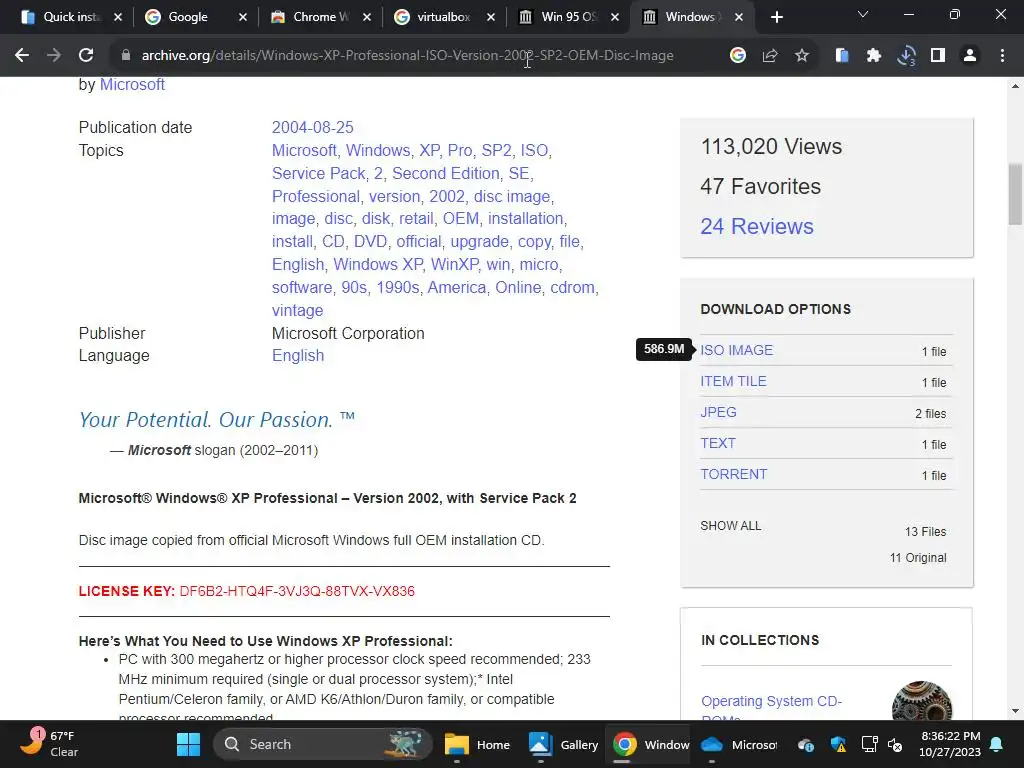Screen dimensions: 1024x768
Task: Click the taskbar Search box
Action: click(323, 744)
